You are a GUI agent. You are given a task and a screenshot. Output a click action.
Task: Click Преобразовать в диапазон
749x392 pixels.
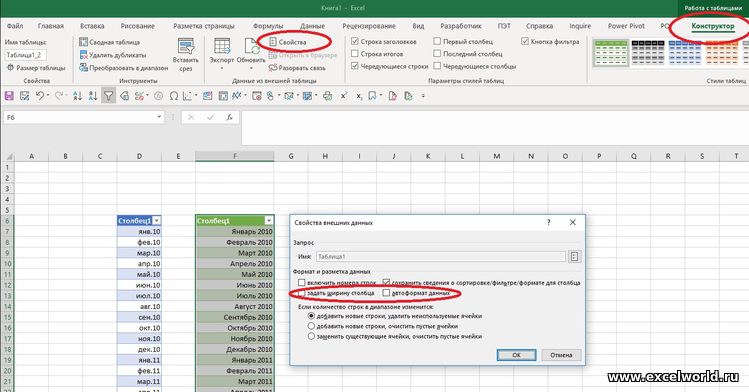tap(124, 68)
